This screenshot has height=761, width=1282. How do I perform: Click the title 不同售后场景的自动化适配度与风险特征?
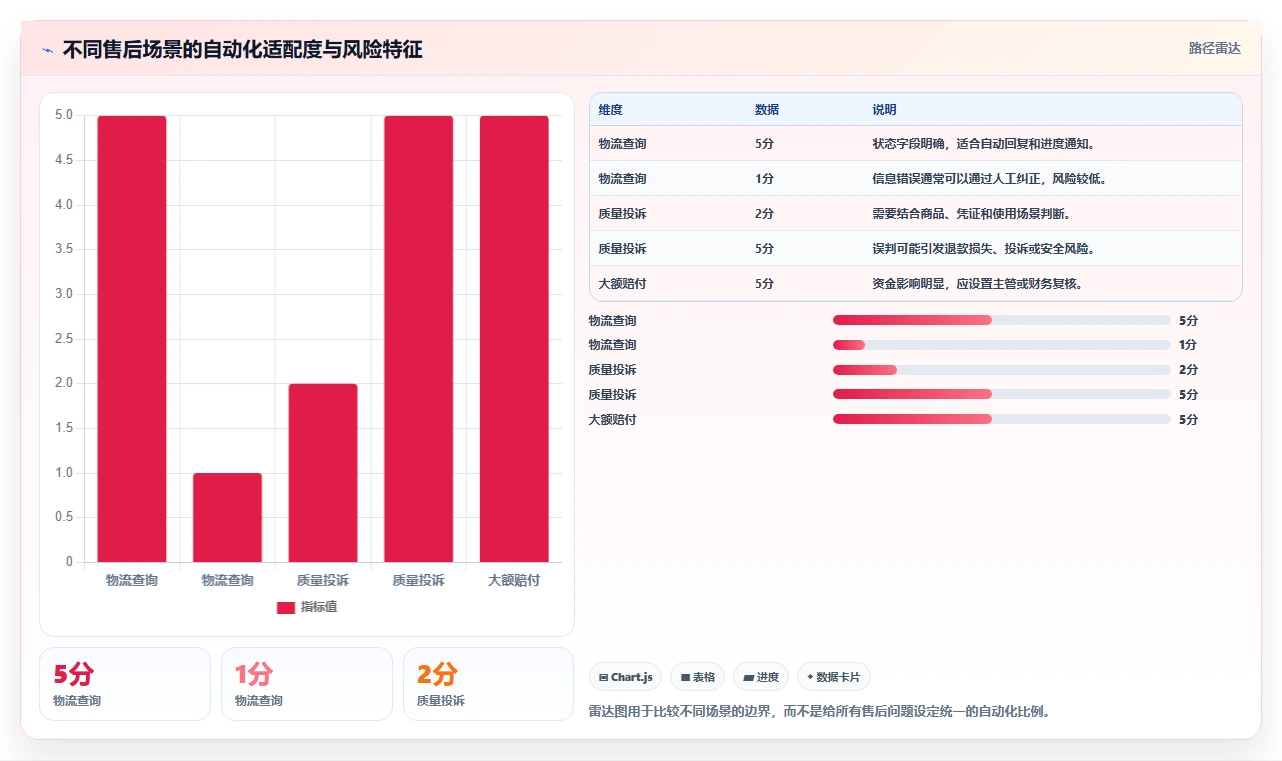243,50
